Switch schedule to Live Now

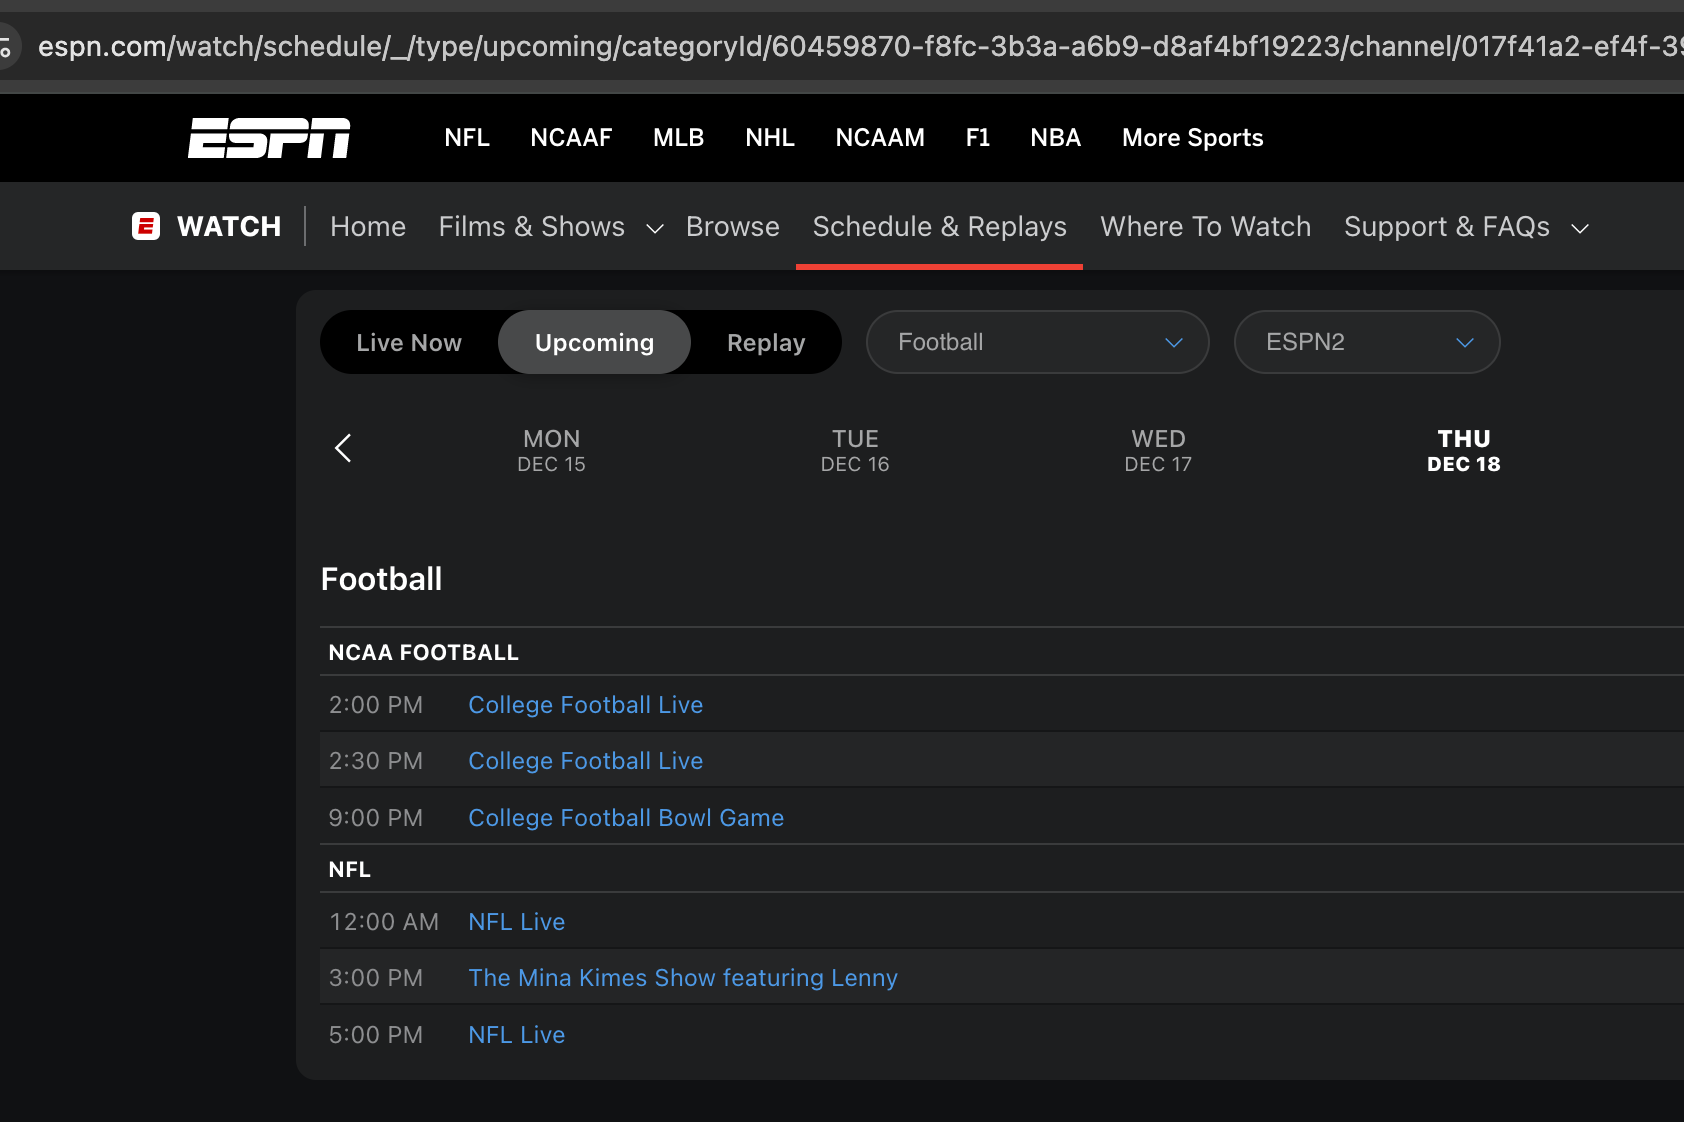[409, 343]
